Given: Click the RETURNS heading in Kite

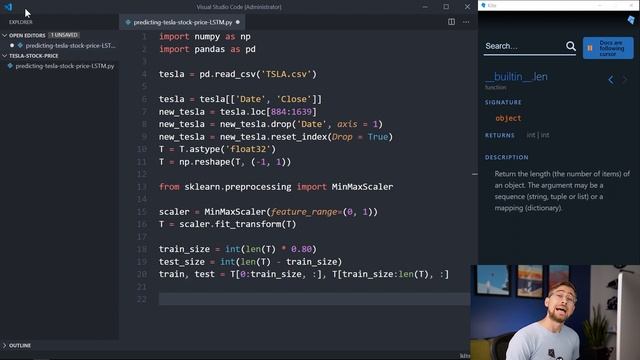Looking at the screenshot, I should tap(500, 135).
